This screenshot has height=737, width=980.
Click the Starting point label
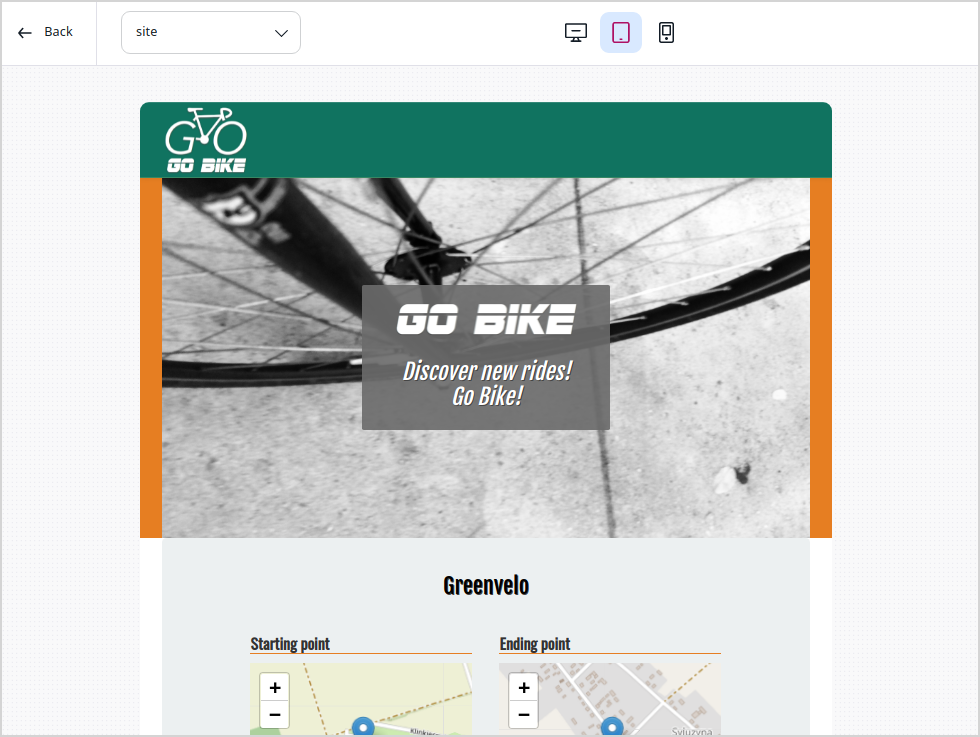coord(290,644)
